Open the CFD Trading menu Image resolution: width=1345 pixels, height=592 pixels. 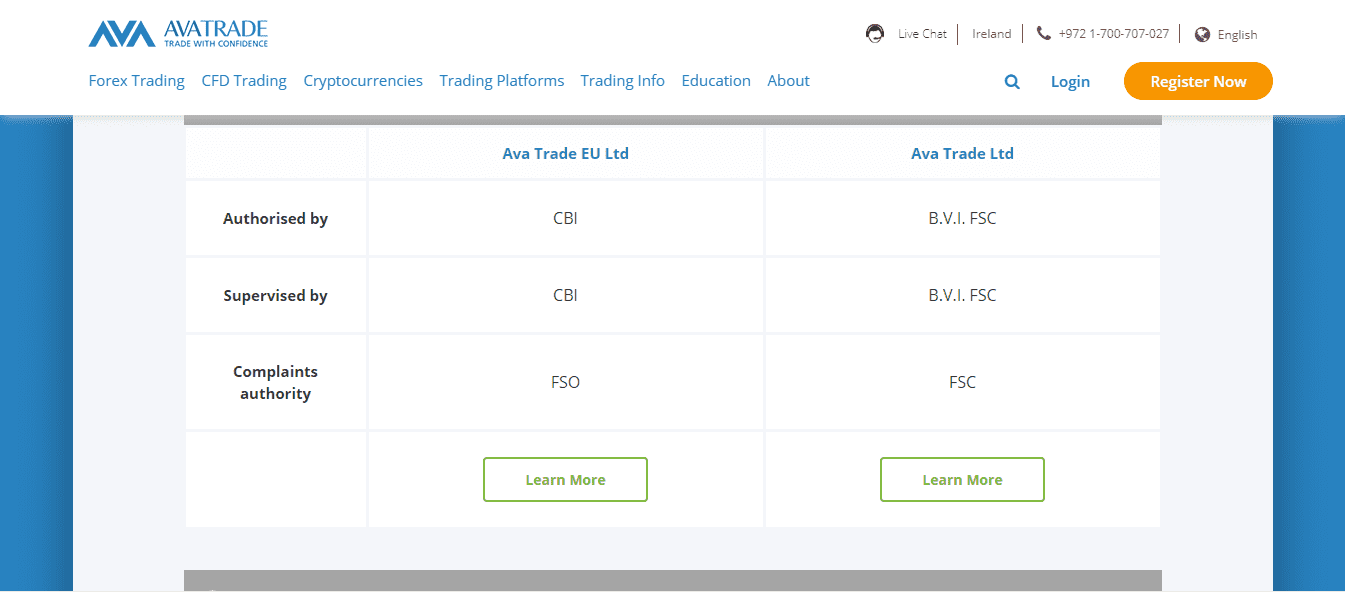pyautogui.click(x=244, y=81)
